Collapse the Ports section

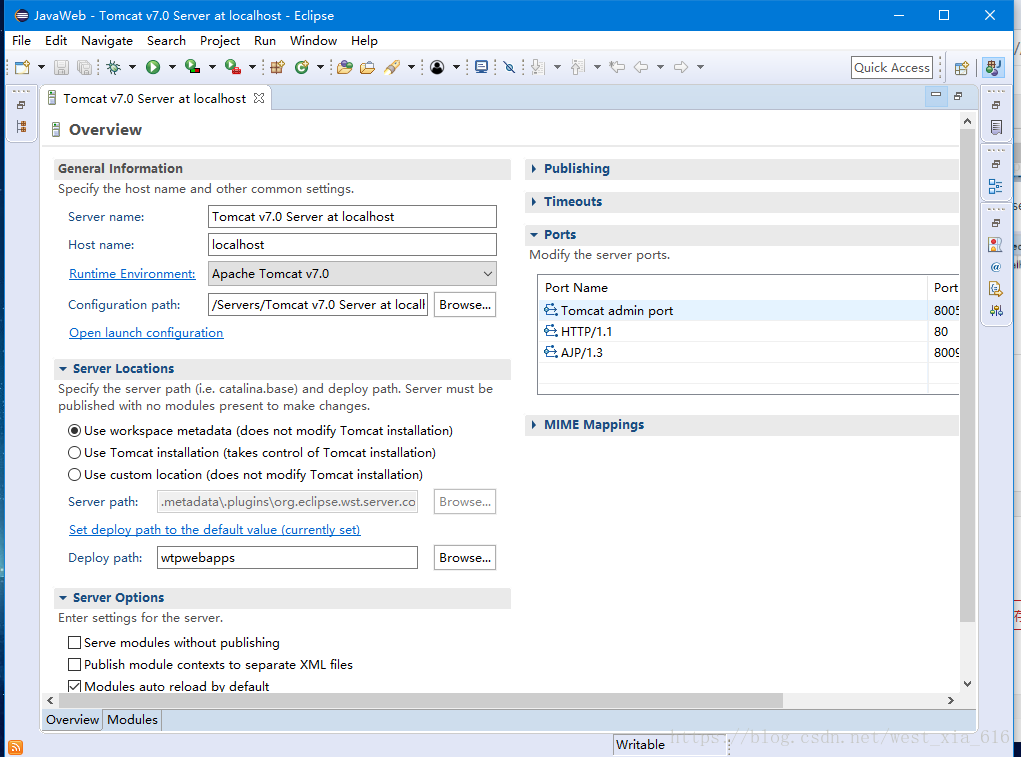click(x=534, y=234)
